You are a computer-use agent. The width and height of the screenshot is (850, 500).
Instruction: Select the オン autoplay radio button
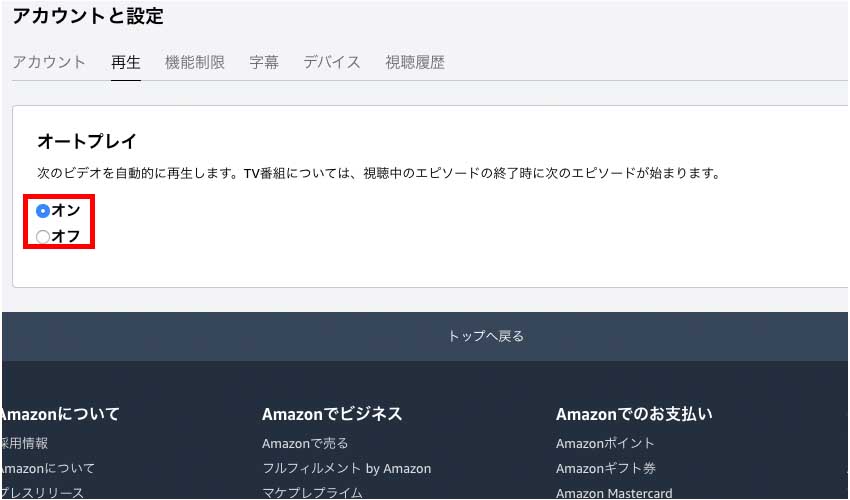43,211
